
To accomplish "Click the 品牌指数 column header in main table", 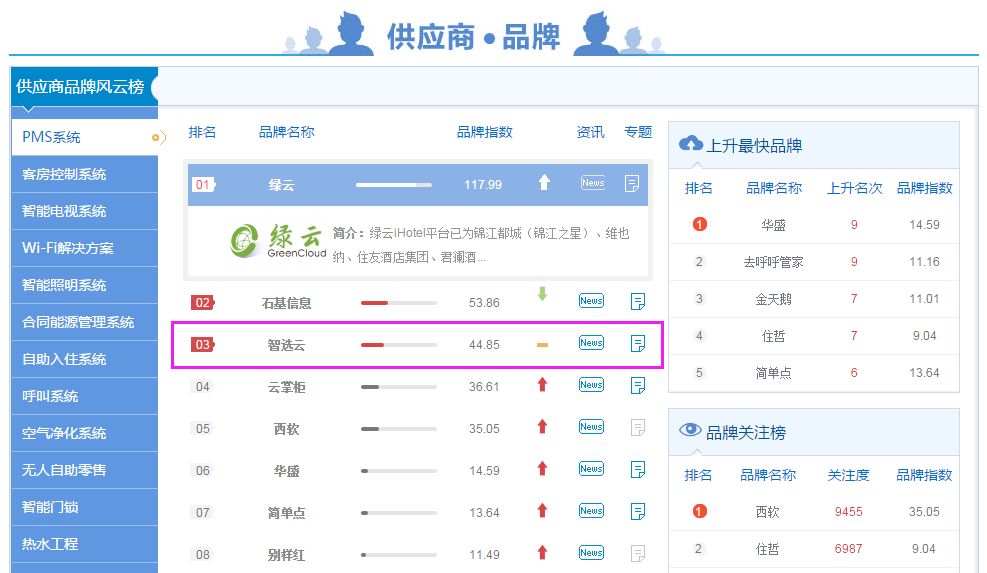I will [484, 132].
